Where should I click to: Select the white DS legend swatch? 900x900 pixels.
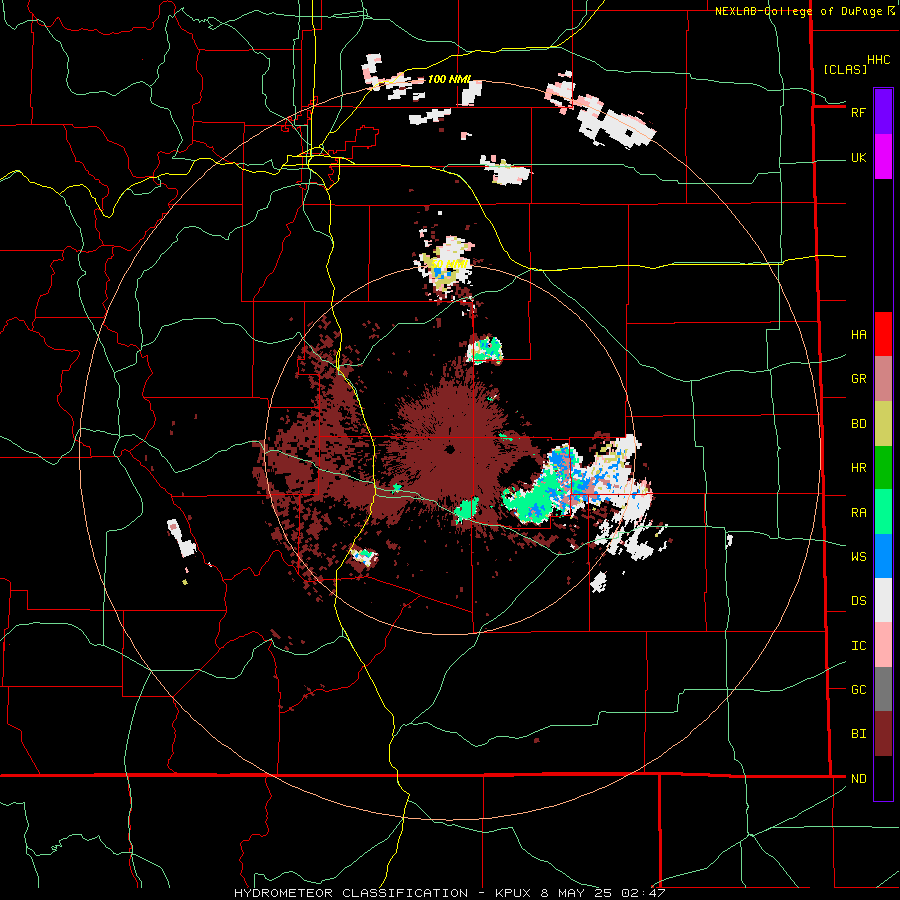point(883,600)
